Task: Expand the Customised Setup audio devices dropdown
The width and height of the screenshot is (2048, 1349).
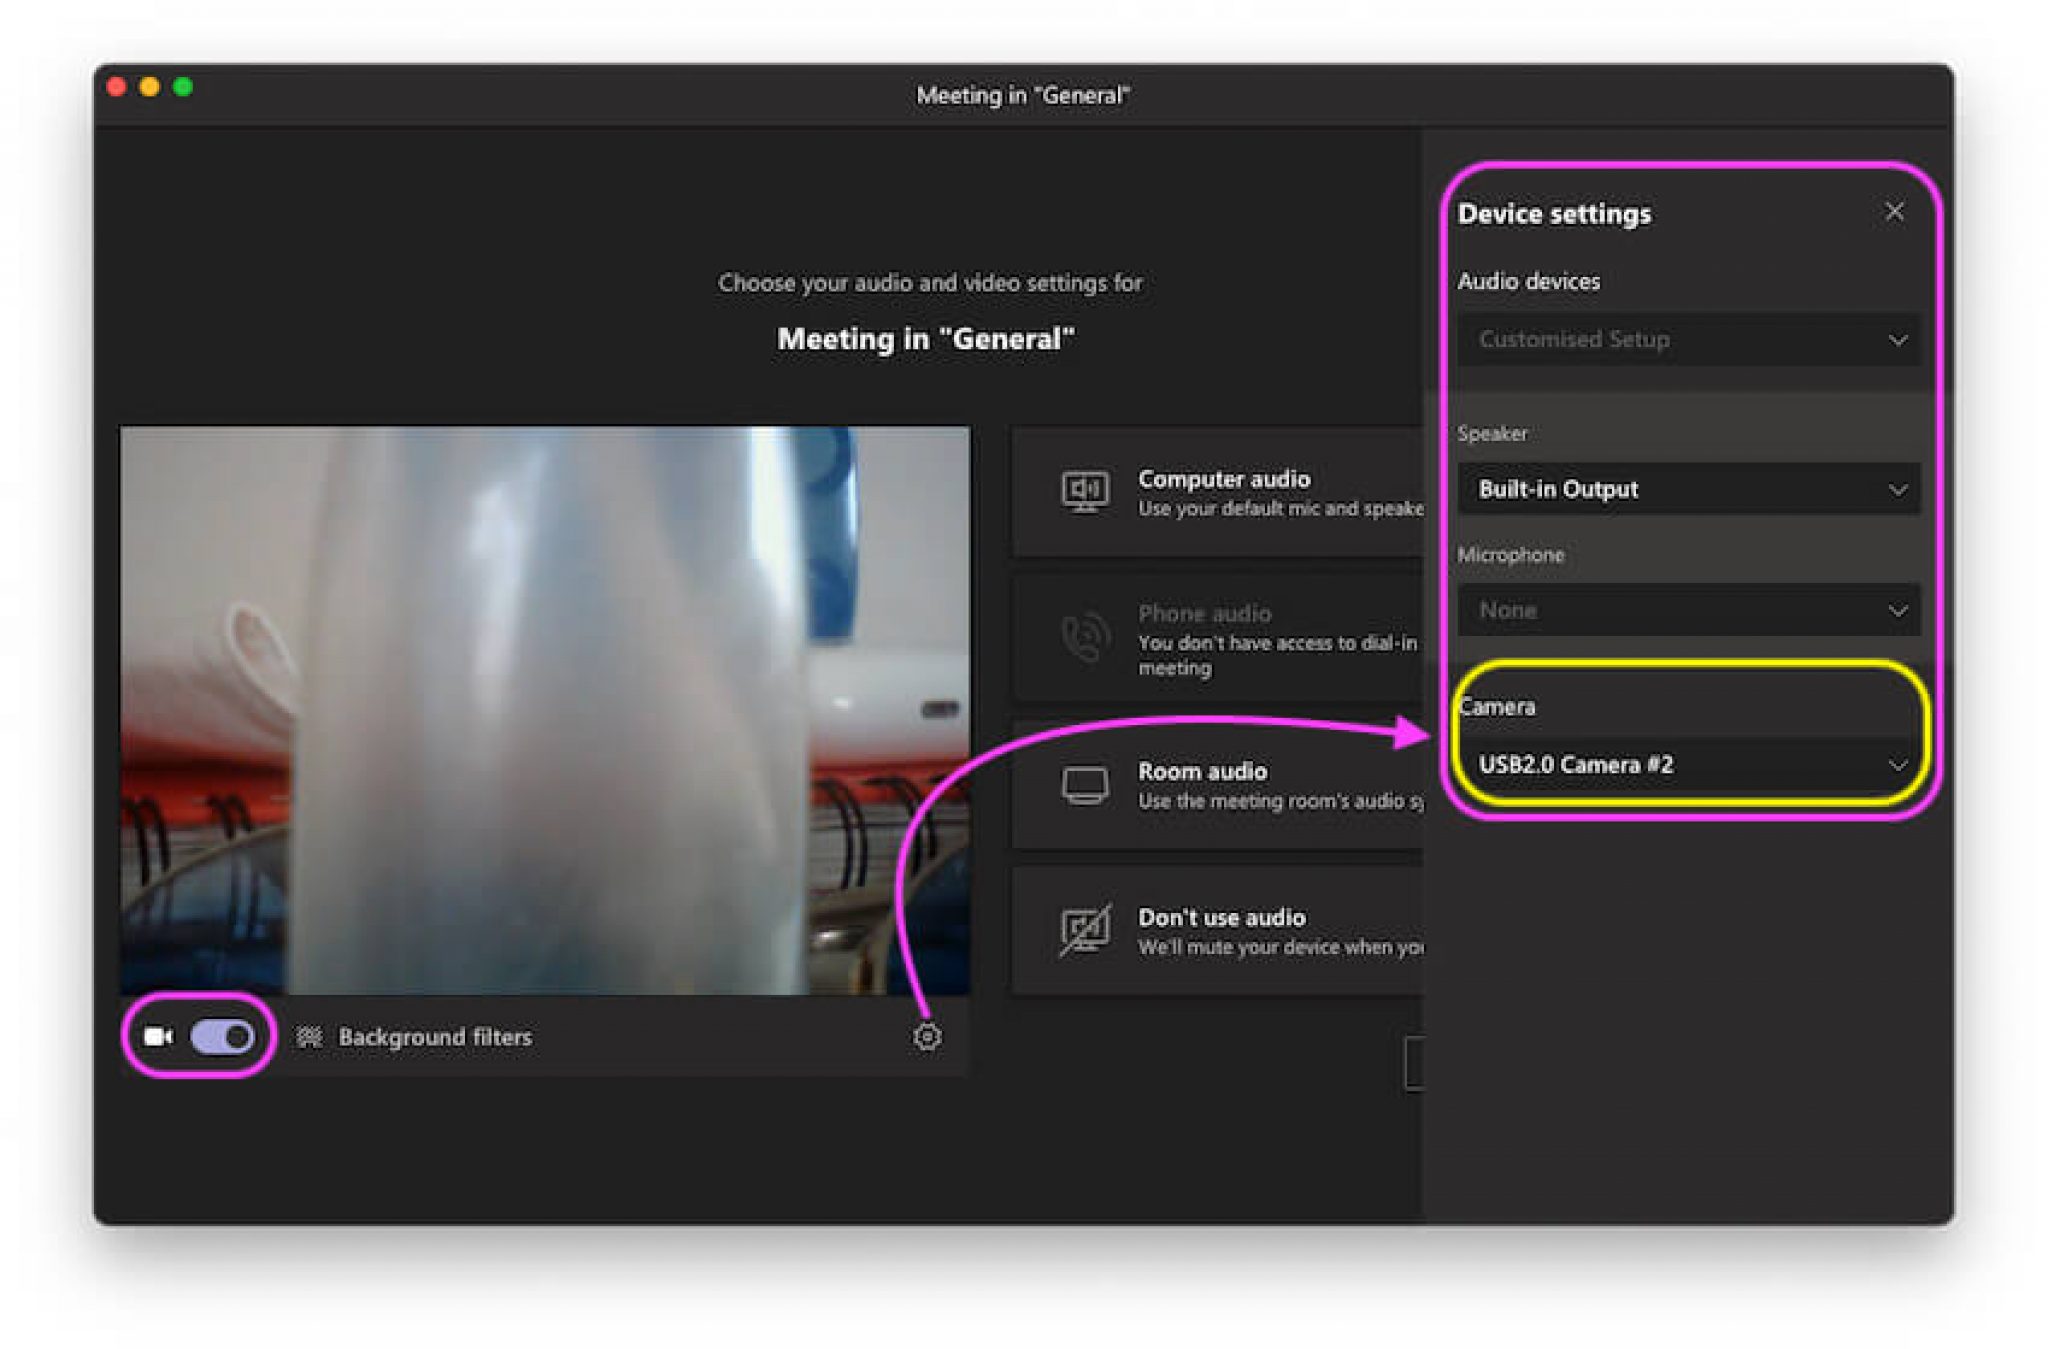Action: 1688,340
